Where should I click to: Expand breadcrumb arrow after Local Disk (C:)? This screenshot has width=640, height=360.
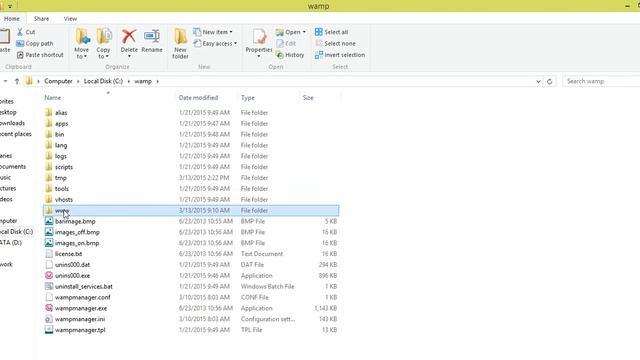(129, 81)
